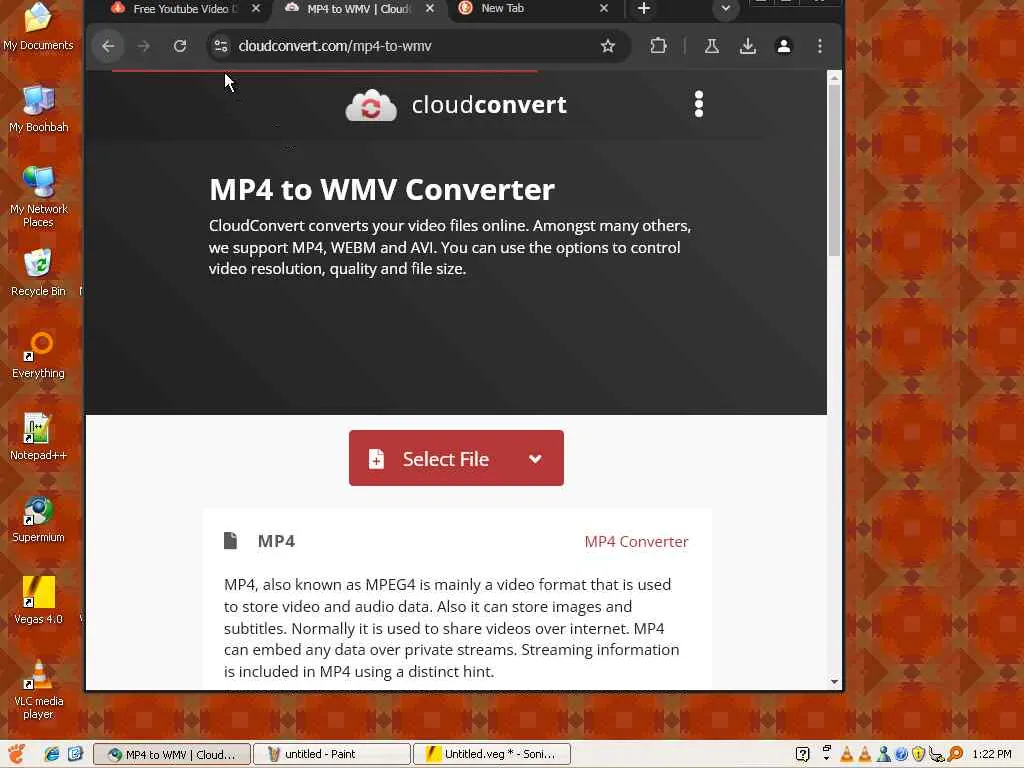
Task: Close the New Tab tab
Action: 603,8
